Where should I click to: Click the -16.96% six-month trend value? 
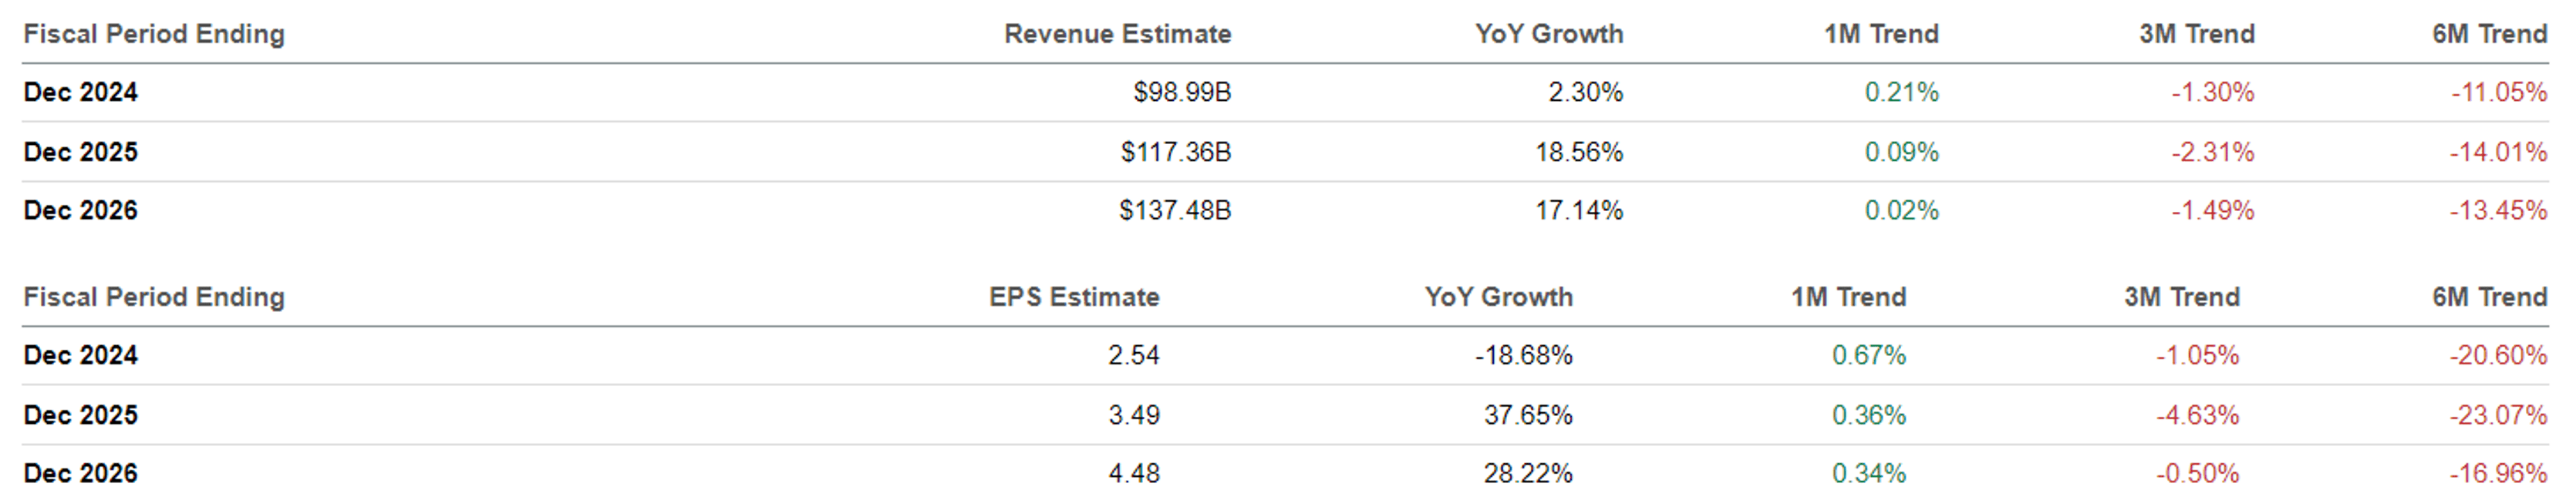coord(2497,473)
